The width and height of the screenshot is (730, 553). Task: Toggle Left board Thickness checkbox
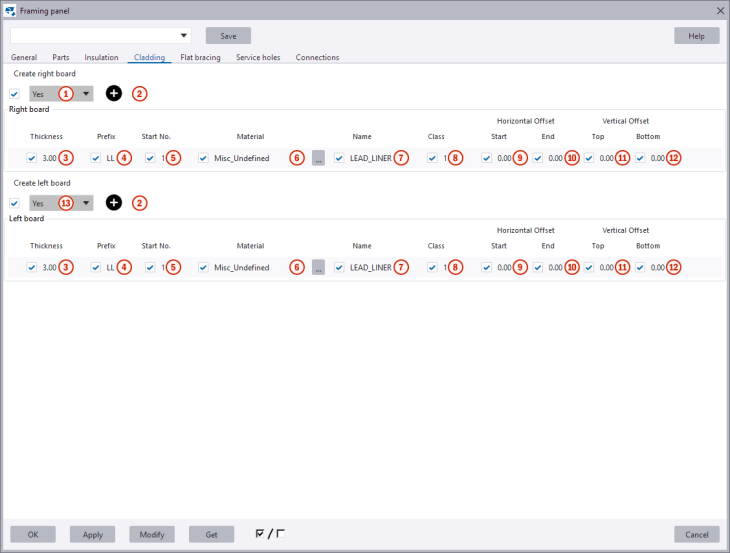(x=32, y=268)
